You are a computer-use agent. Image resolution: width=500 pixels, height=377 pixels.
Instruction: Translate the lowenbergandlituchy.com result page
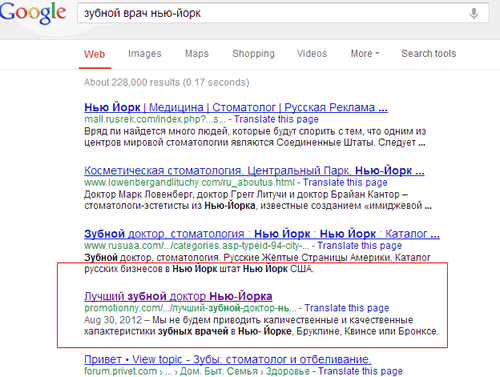tap(345, 183)
